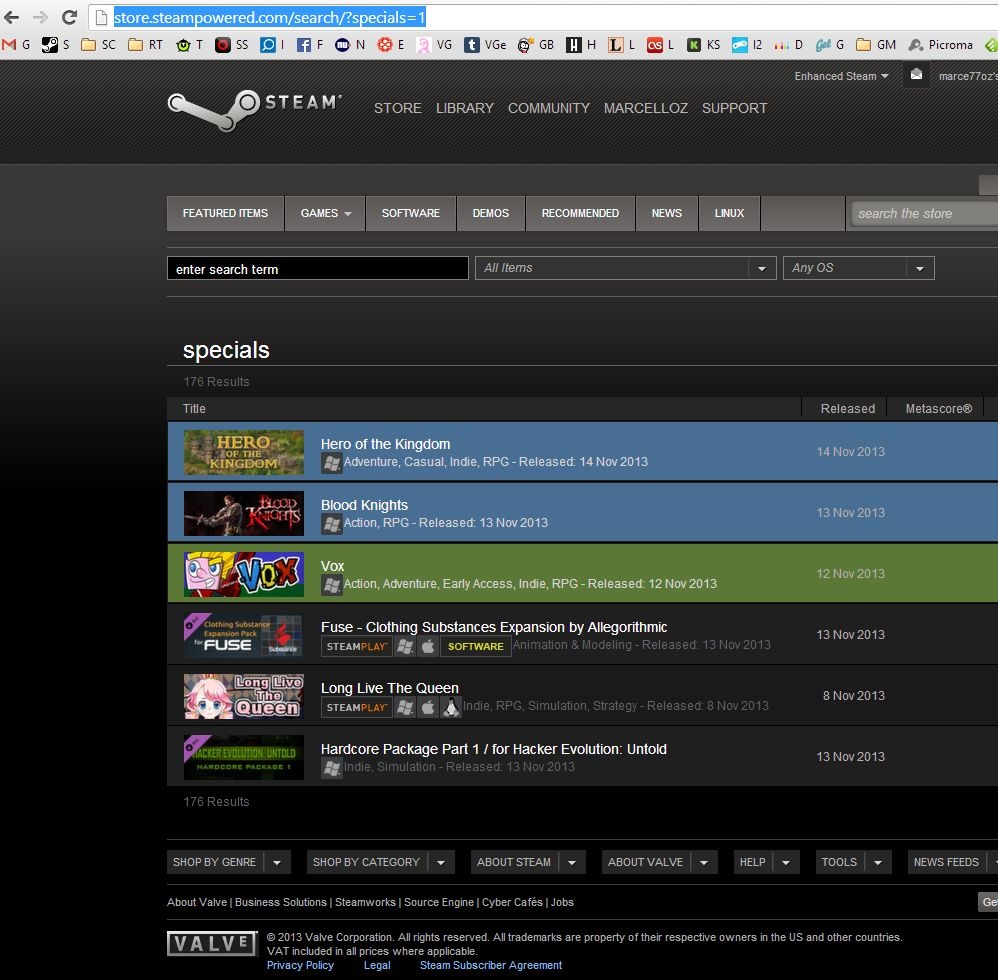Go back with the browser back arrow

[11, 17]
